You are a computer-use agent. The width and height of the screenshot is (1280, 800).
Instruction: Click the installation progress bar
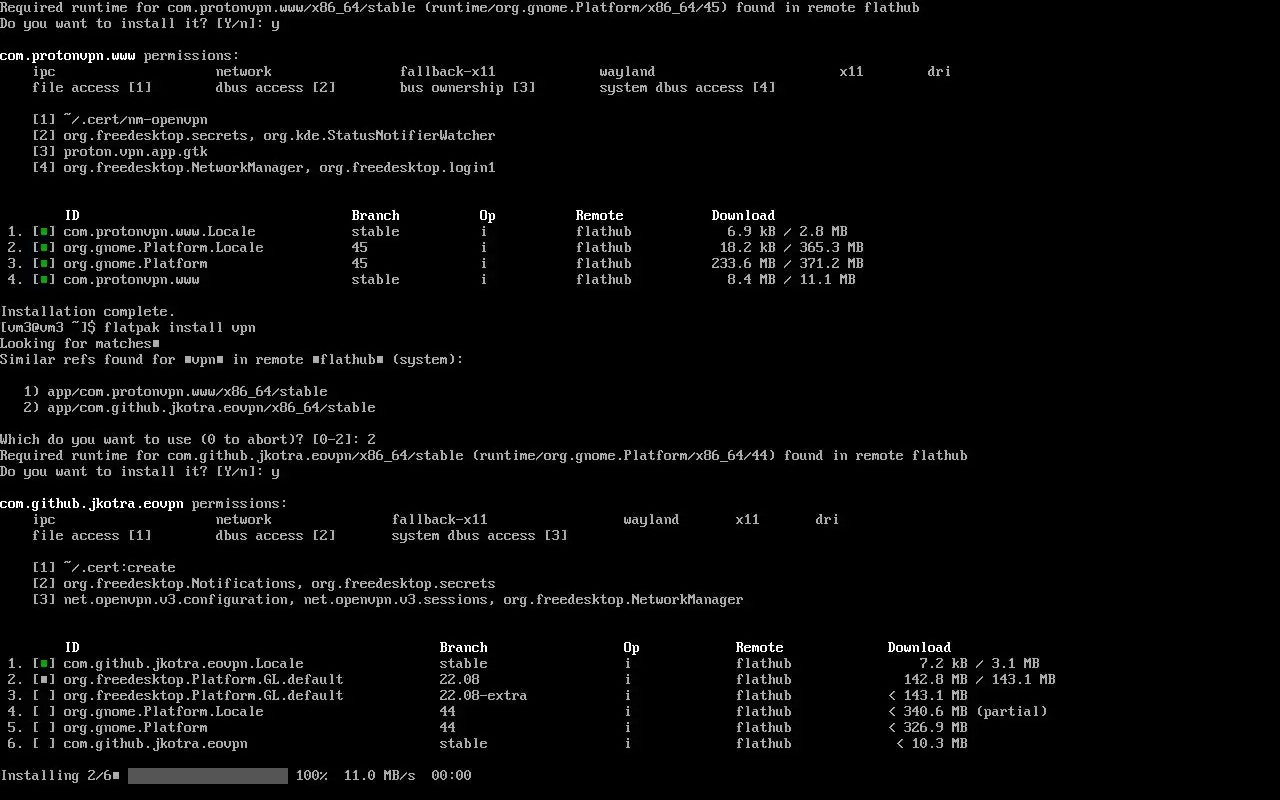point(208,776)
